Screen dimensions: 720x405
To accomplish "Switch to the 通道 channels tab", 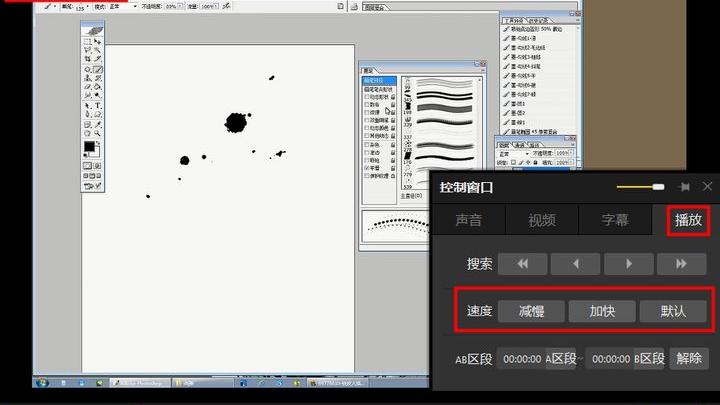I will [522, 145].
